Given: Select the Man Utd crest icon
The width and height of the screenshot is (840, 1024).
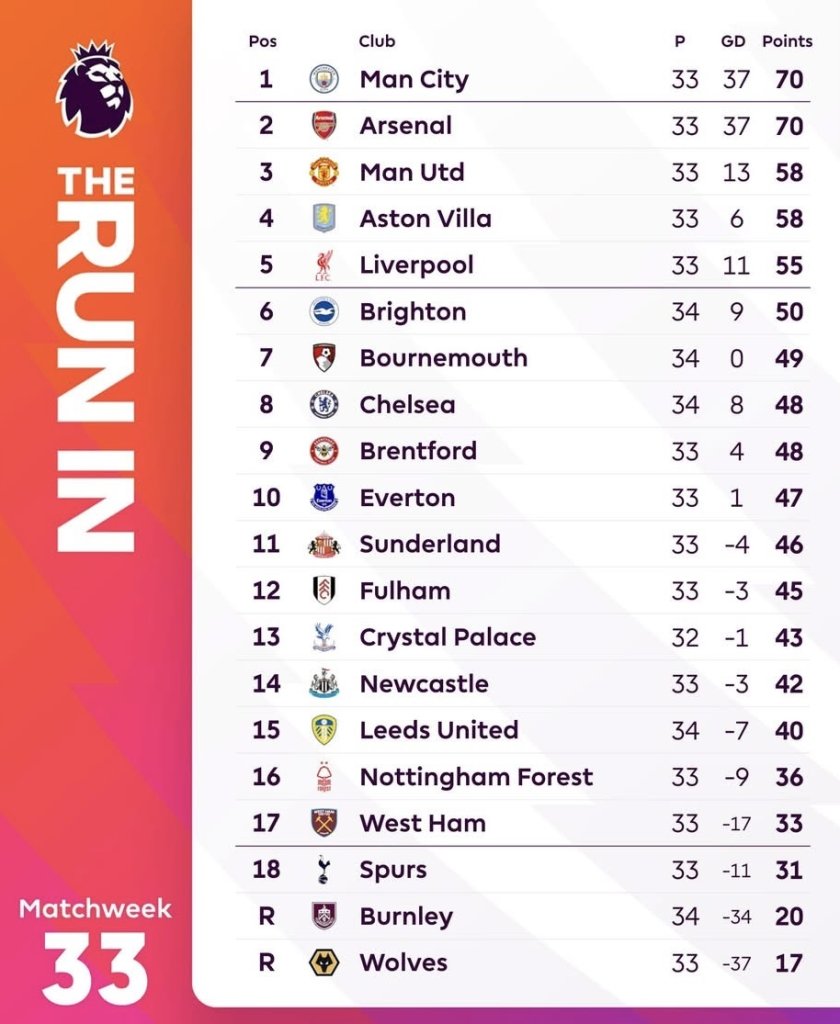Looking at the screenshot, I should (x=323, y=172).
